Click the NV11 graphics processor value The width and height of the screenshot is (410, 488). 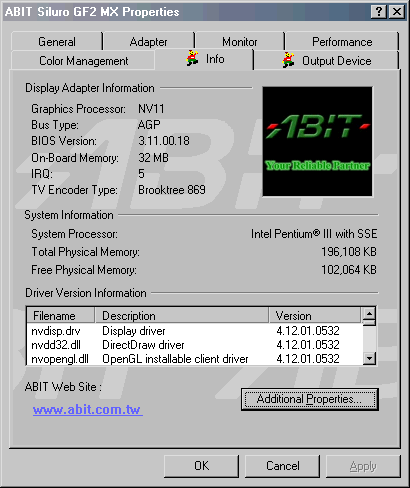(x=151, y=109)
